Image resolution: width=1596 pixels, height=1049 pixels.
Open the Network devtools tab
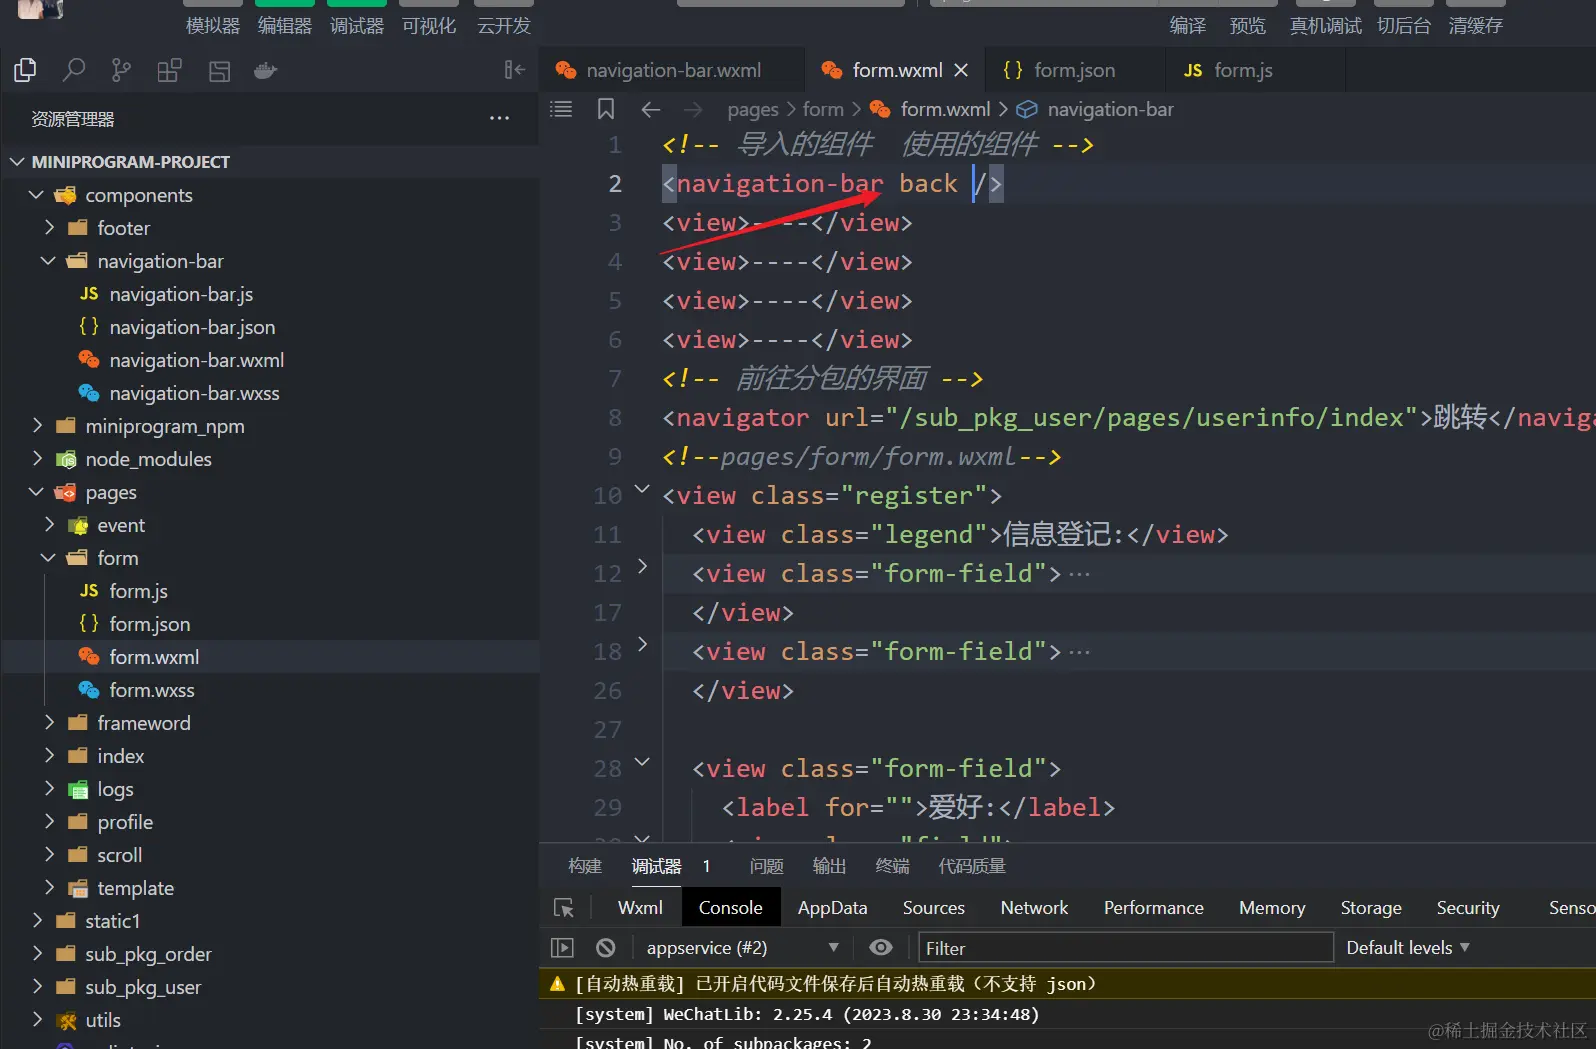[1034, 908]
